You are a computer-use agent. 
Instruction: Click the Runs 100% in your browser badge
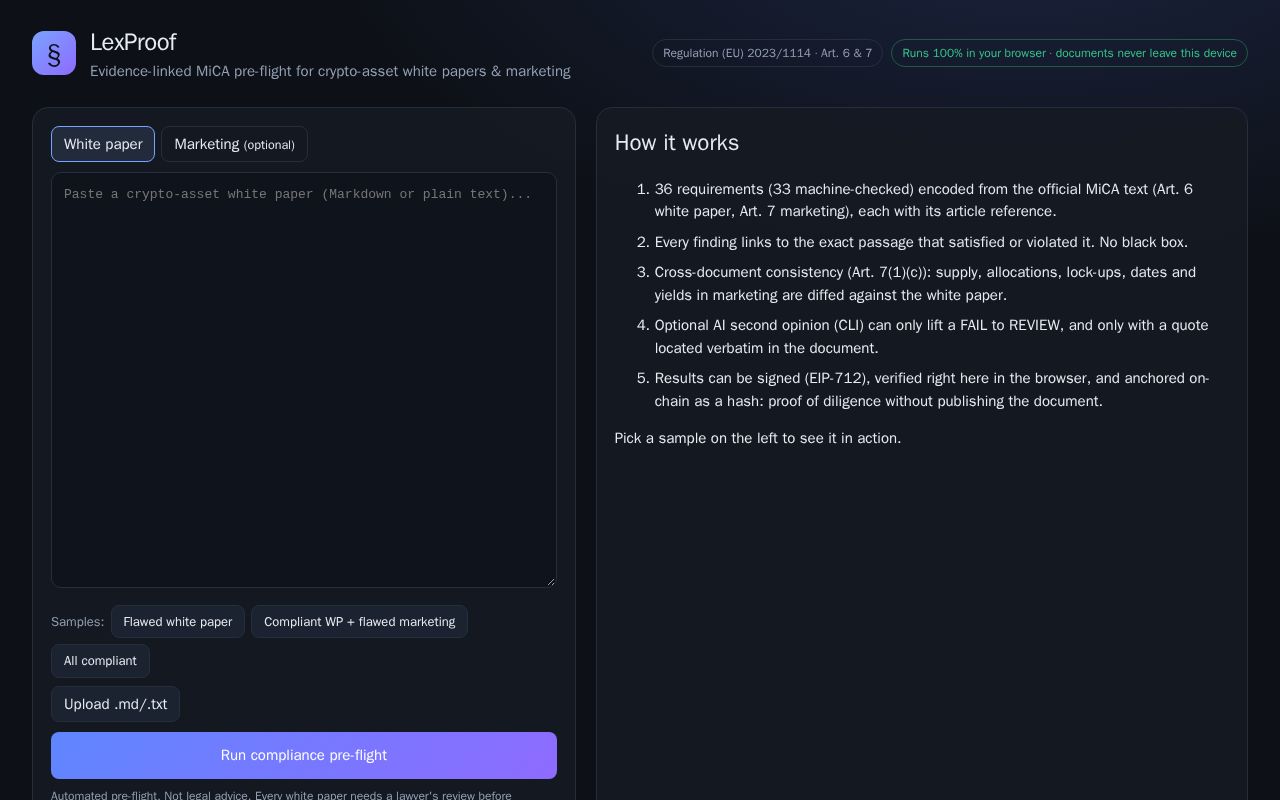tap(1069, 53)
